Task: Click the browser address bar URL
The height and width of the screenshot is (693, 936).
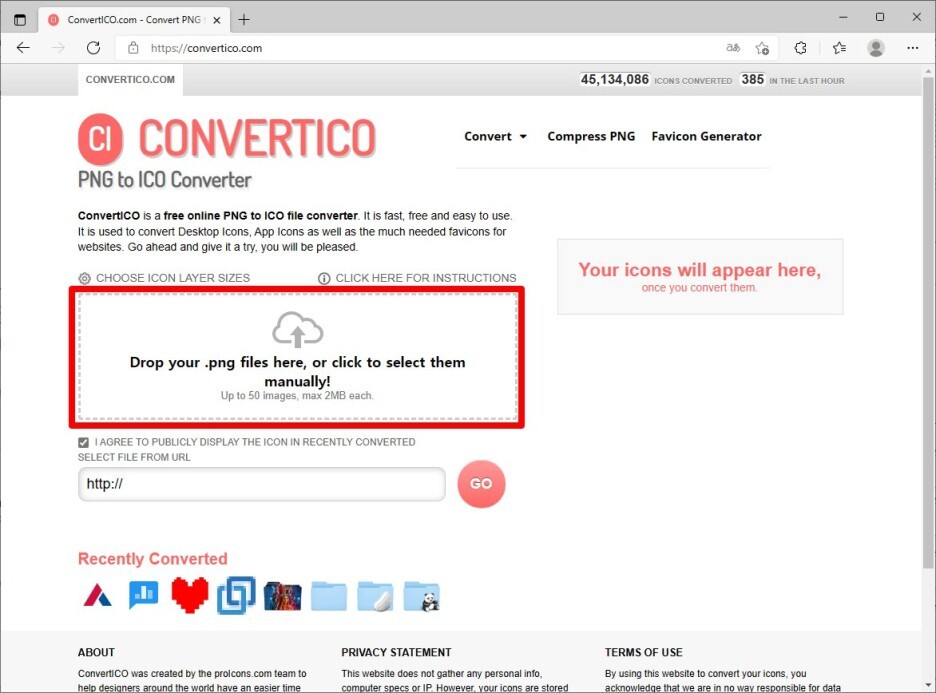Action: click(206, 48)
